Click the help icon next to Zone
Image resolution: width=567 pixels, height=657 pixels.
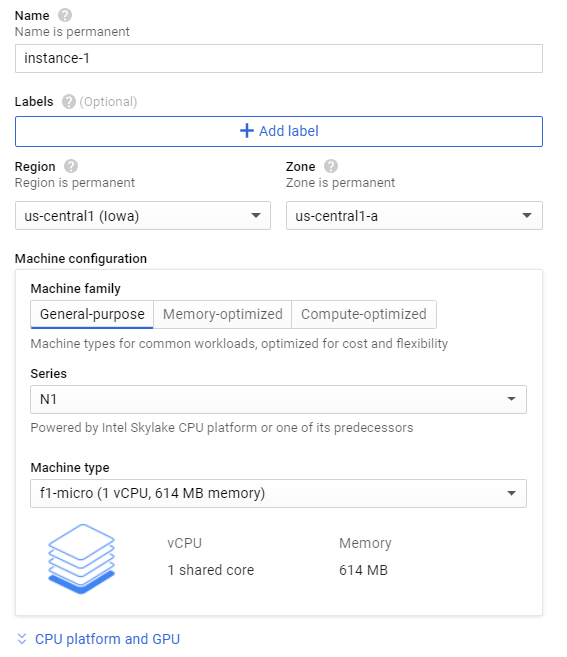click(x=331, y=166)
